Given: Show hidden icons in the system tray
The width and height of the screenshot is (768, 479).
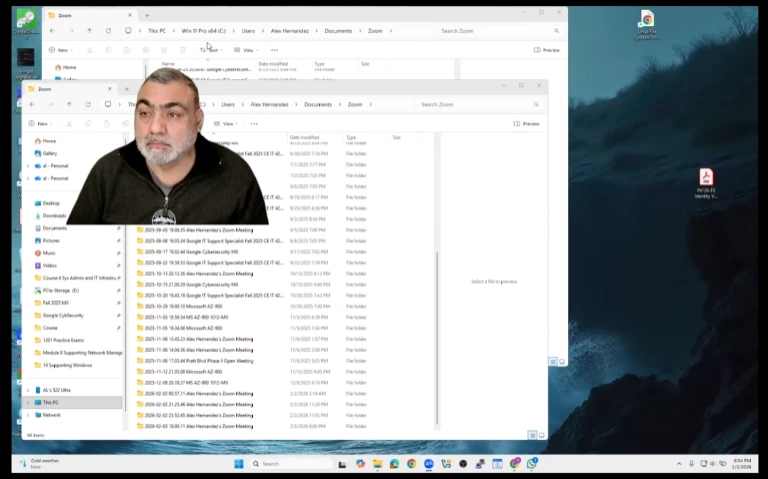Looking at the screenshot, I should [x=679, y=463].
